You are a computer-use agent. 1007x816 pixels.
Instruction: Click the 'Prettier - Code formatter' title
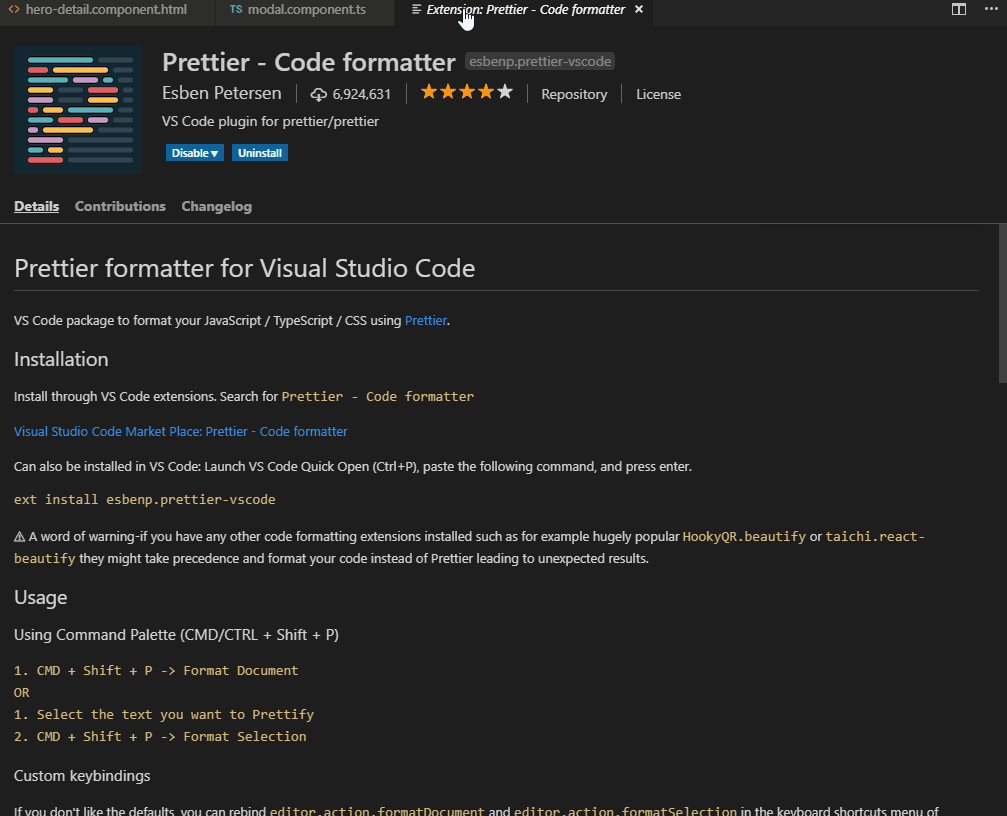coord(309,62)
